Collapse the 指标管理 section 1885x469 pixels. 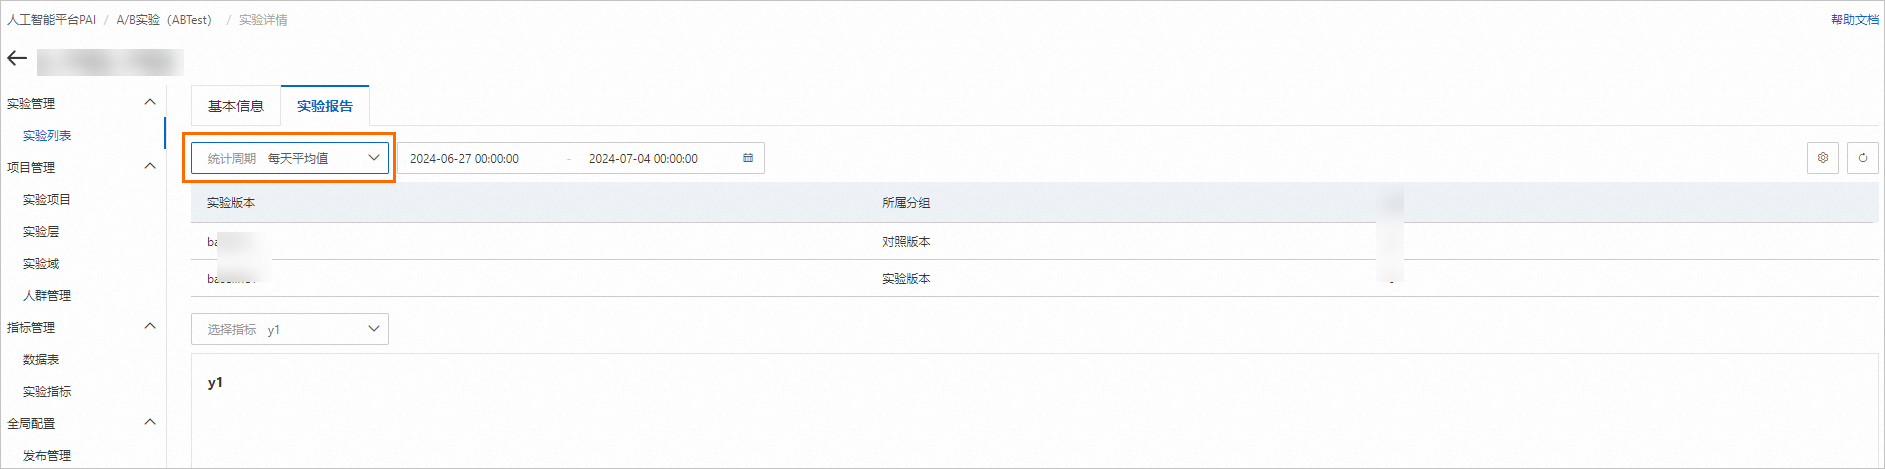tap(150, 326)
